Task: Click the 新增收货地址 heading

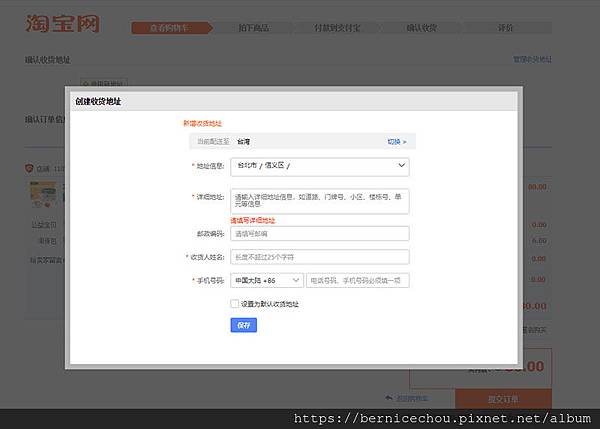Action: 202,123
